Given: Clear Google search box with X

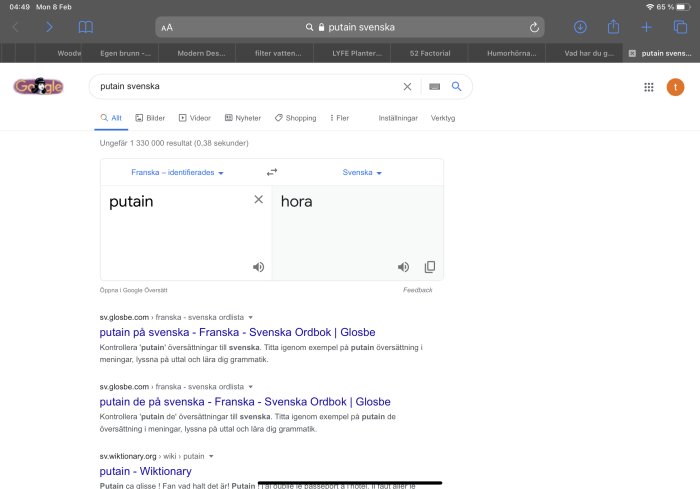Looking at the screenshot, I should 407,87.
